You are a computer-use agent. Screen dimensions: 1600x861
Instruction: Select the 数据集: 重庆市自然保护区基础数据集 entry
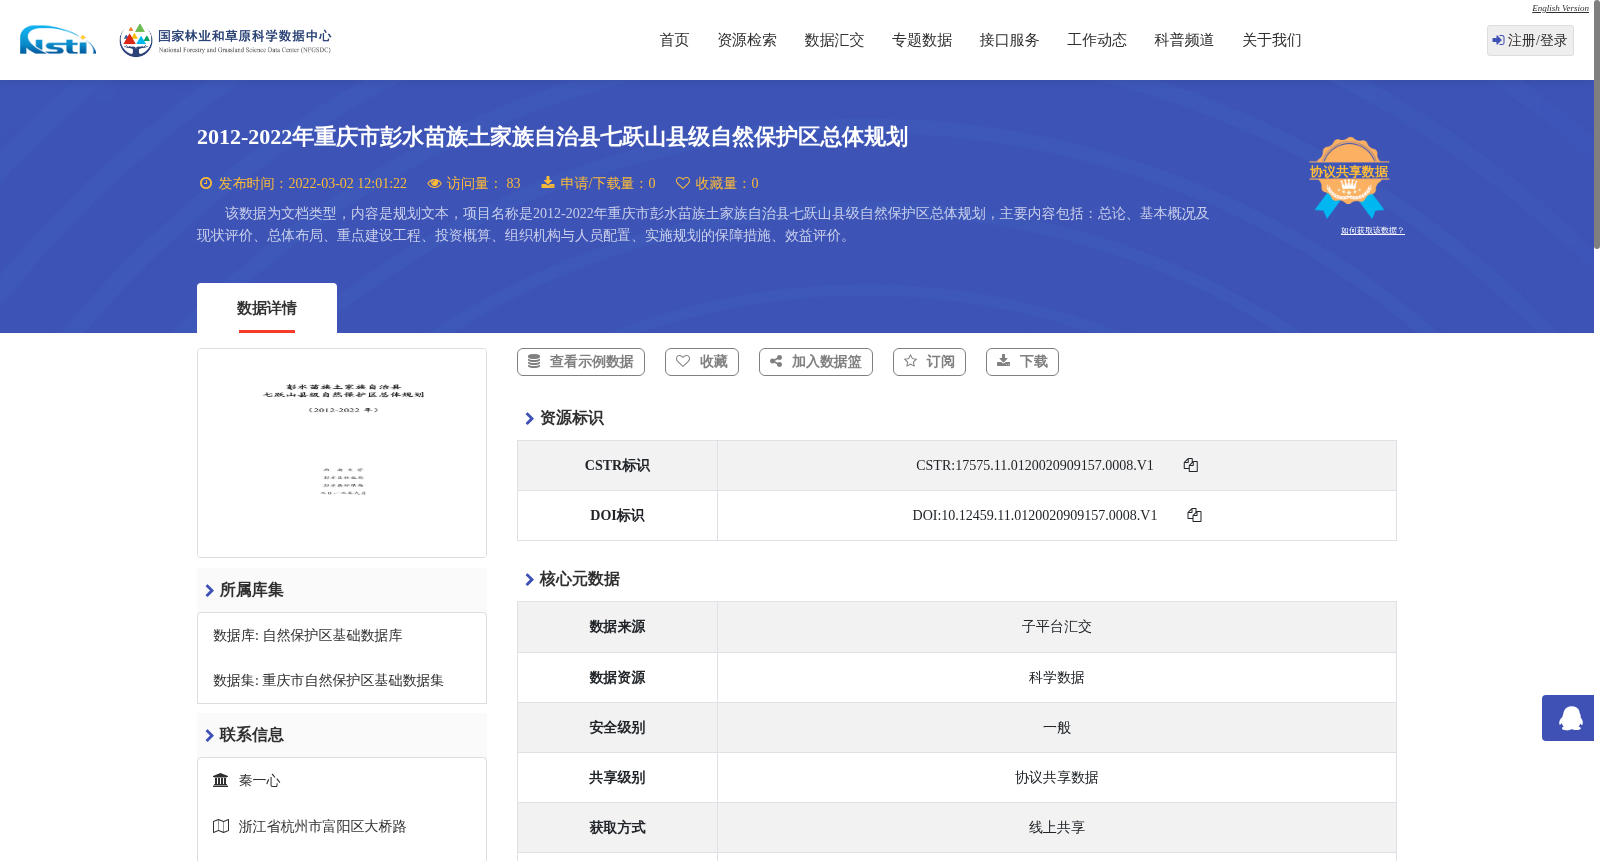pyautogui.click(x=328, y=680)
